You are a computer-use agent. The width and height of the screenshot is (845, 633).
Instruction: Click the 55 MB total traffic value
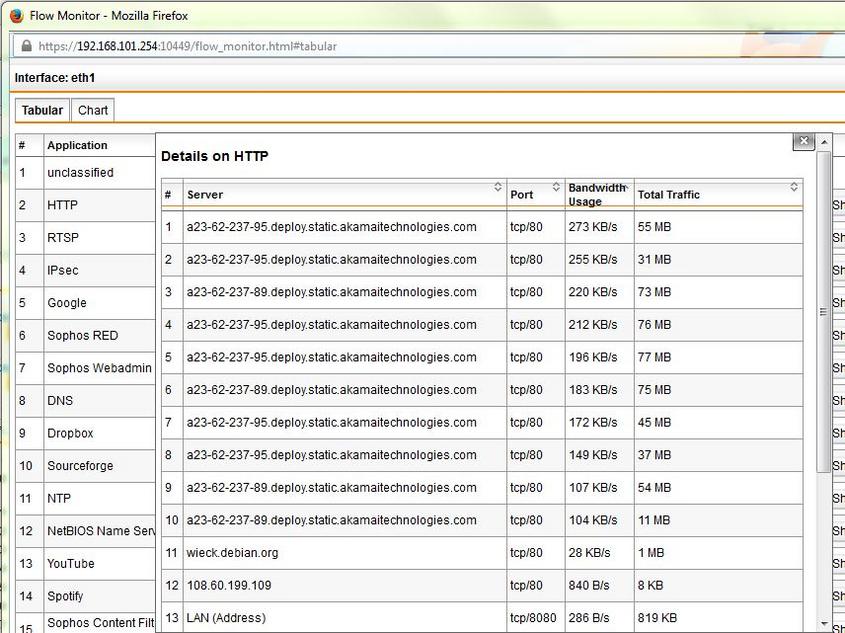pyautogui.click(x=654, y=227)
